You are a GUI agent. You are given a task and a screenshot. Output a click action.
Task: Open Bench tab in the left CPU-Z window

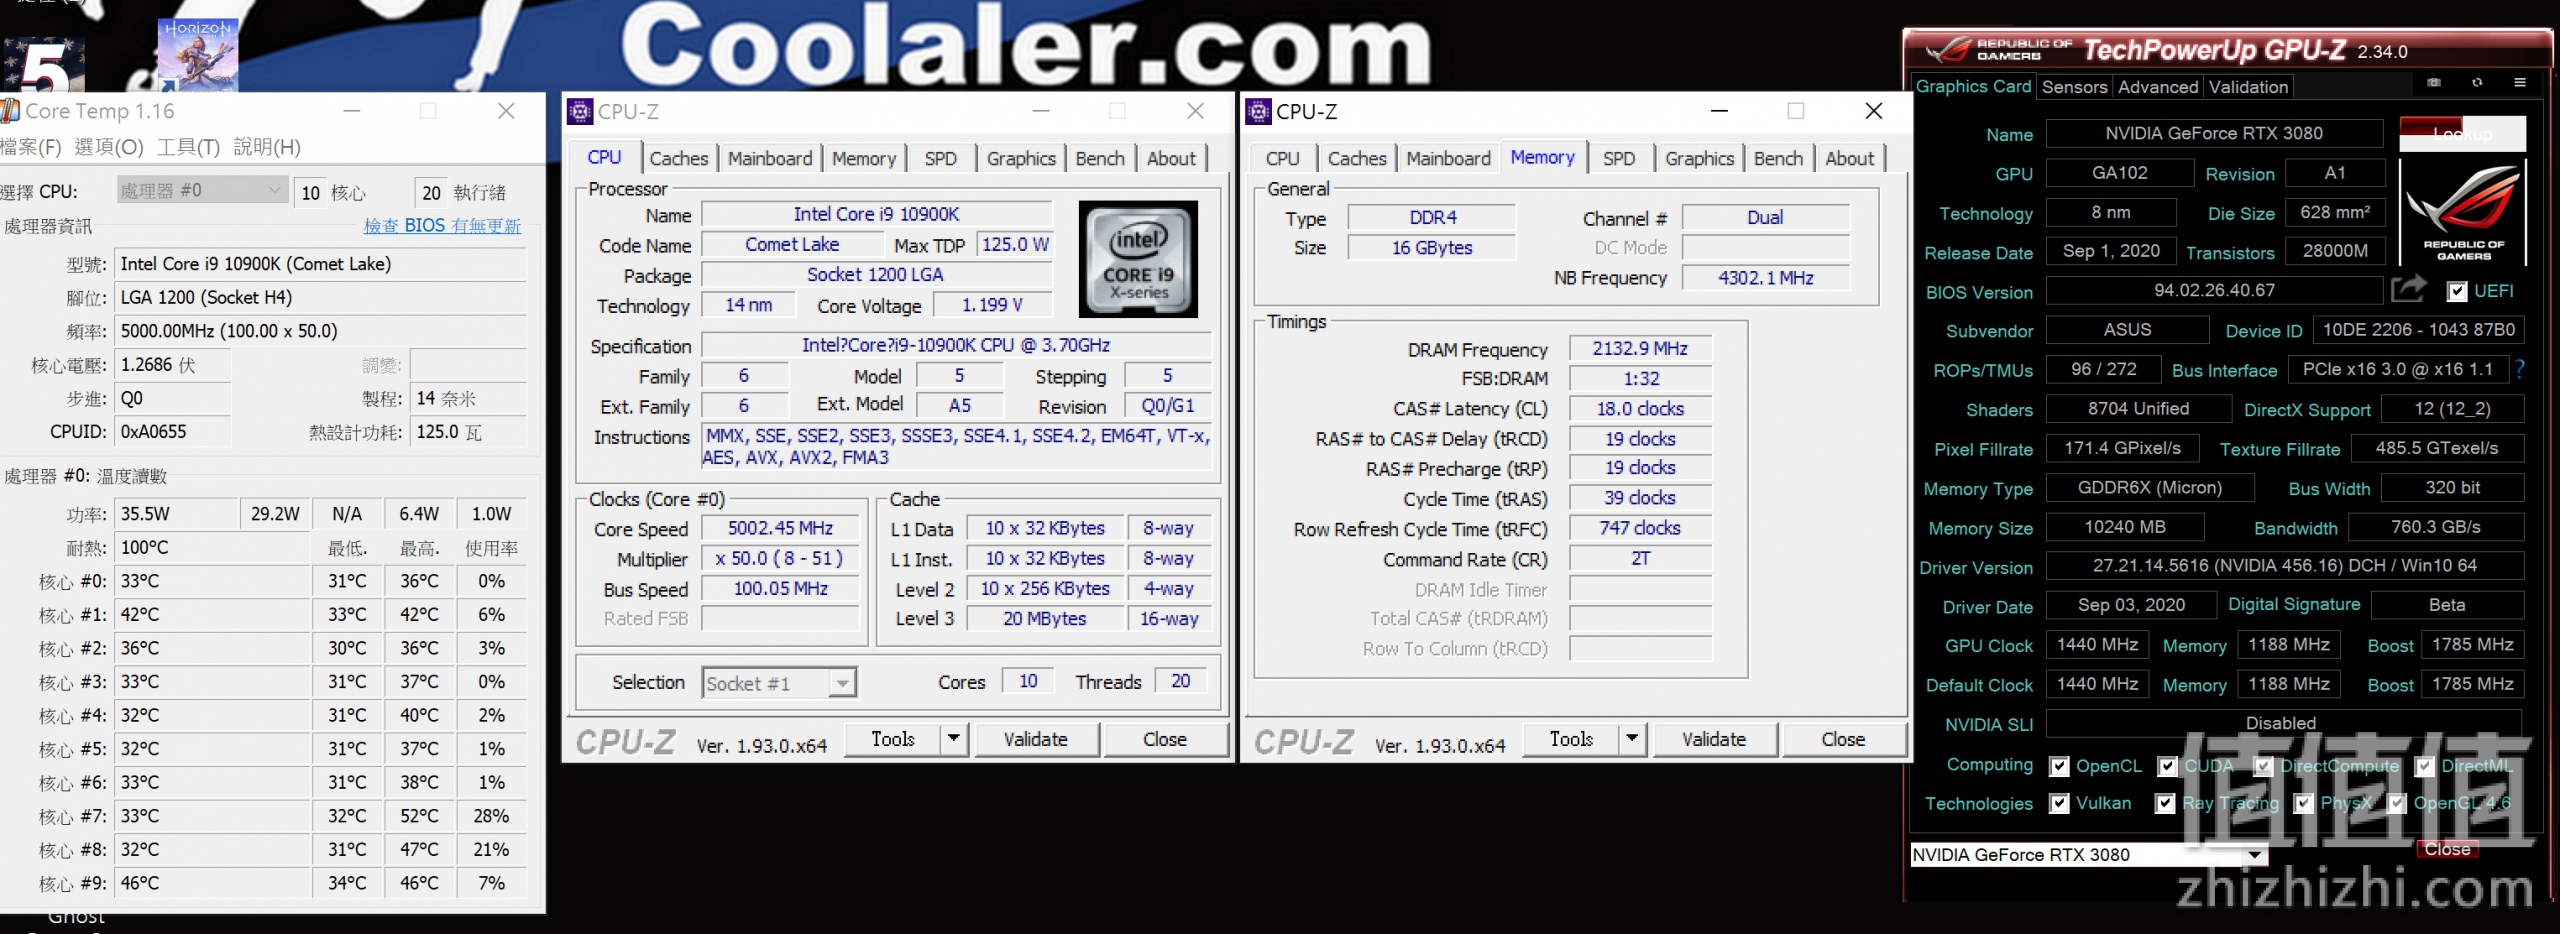coord(1099,158)
